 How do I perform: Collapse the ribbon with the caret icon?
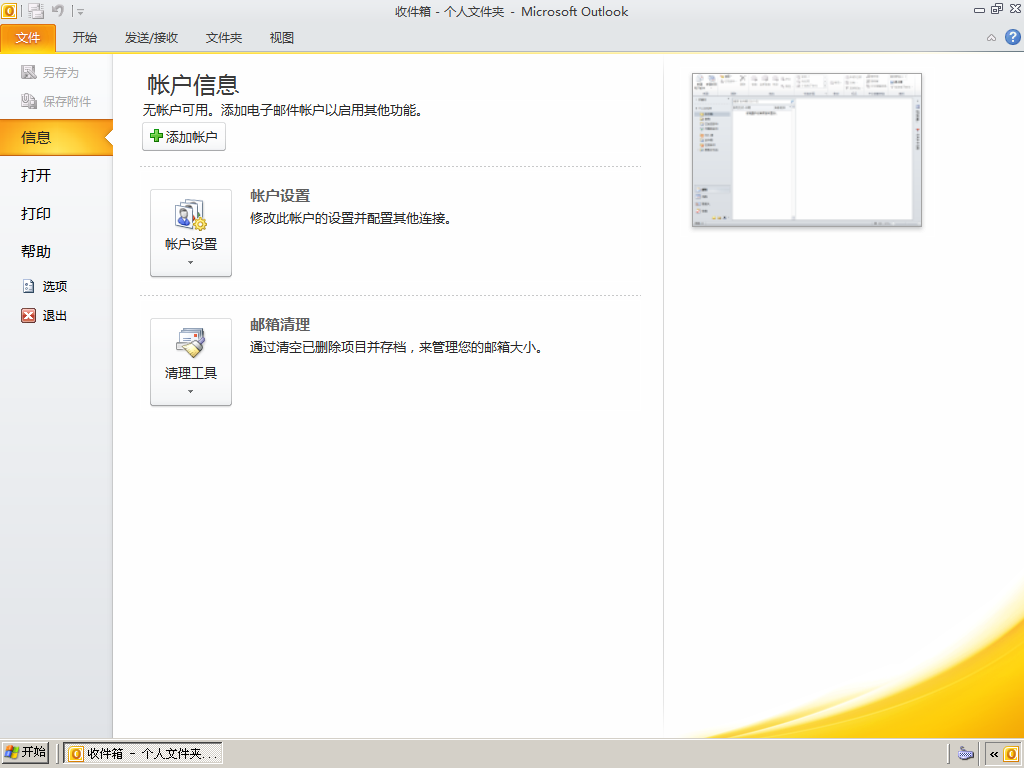[991, 38]
